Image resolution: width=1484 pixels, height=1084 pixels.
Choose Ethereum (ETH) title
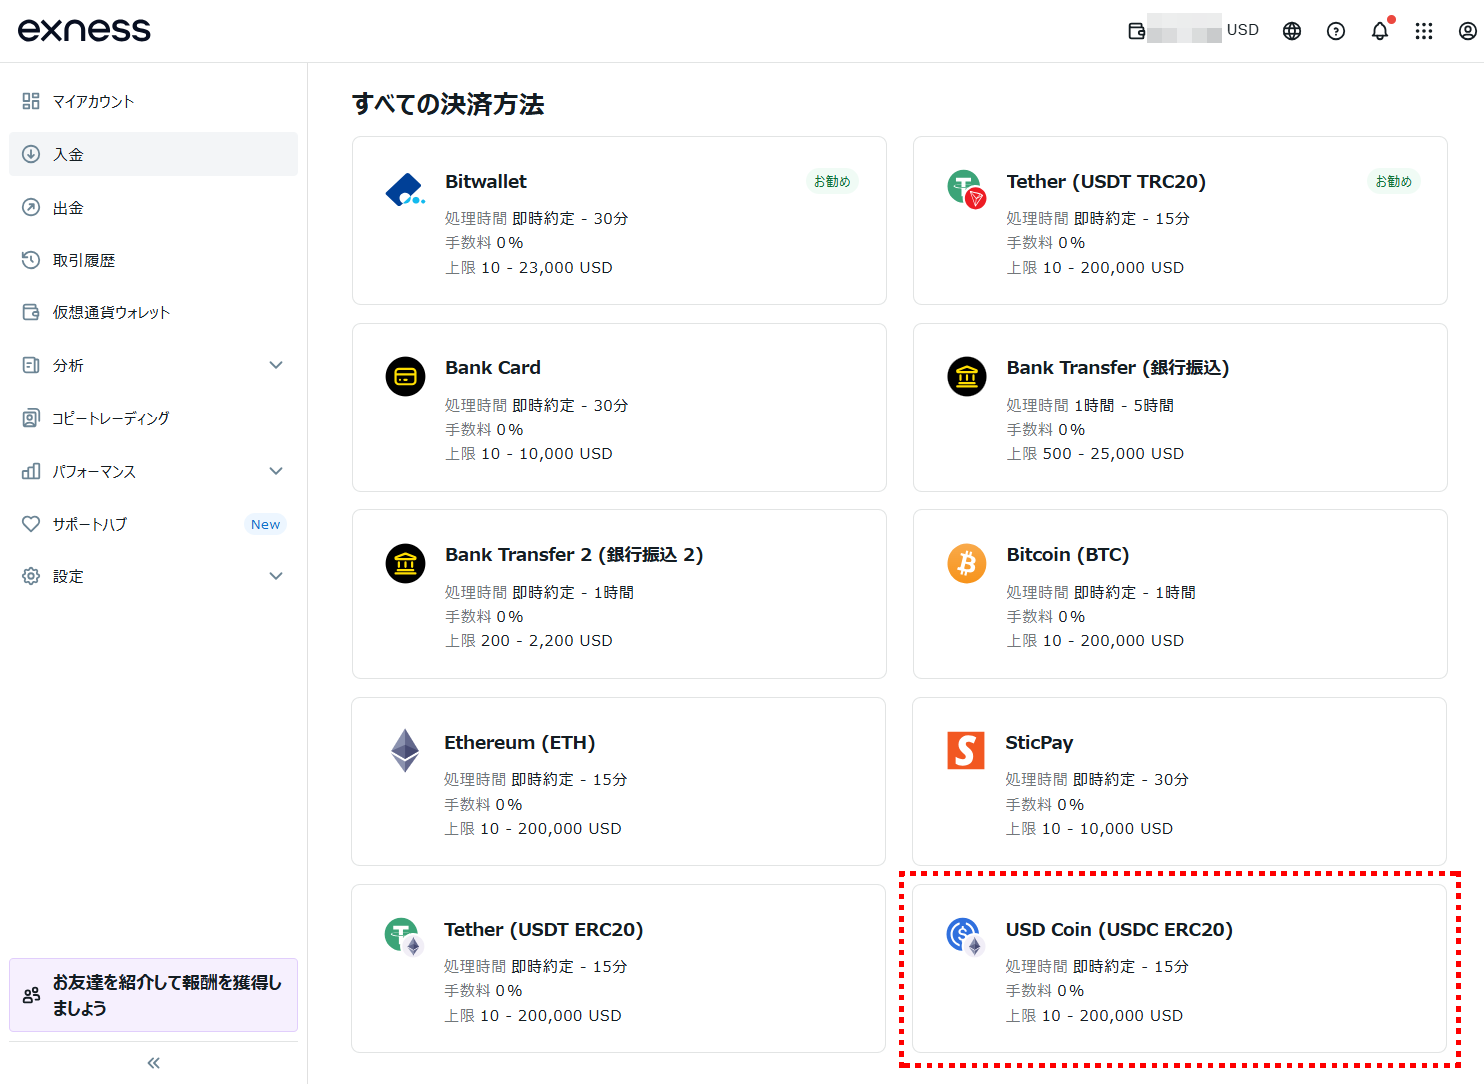(x=520, y=742)
